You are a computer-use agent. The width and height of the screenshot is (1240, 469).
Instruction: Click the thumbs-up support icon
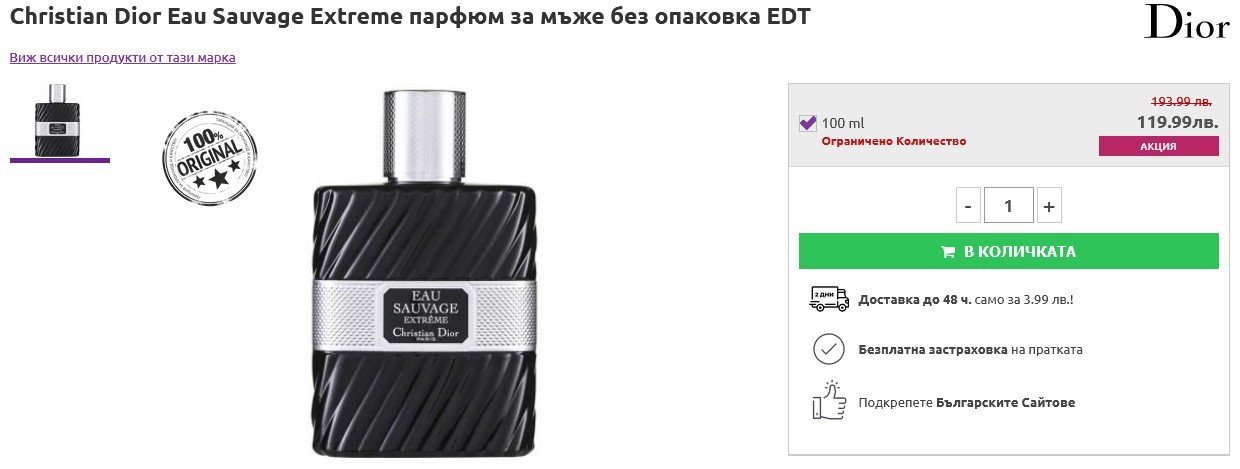click(828, 401)
